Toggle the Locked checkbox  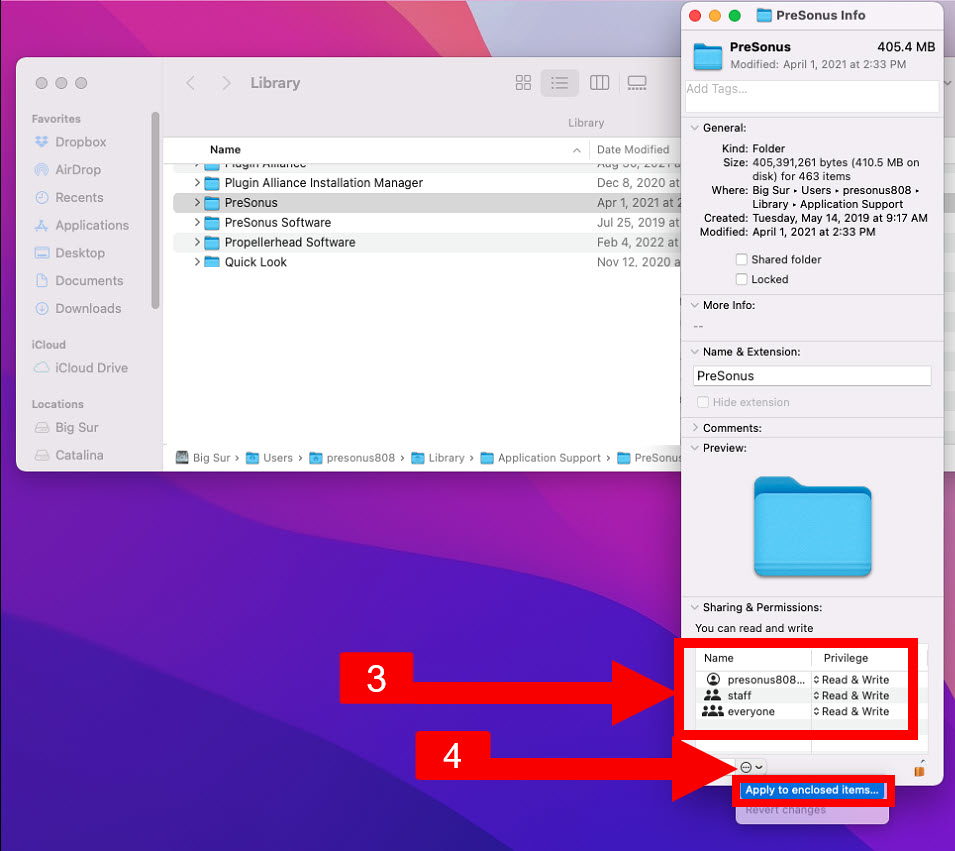[x=741, y=279]
